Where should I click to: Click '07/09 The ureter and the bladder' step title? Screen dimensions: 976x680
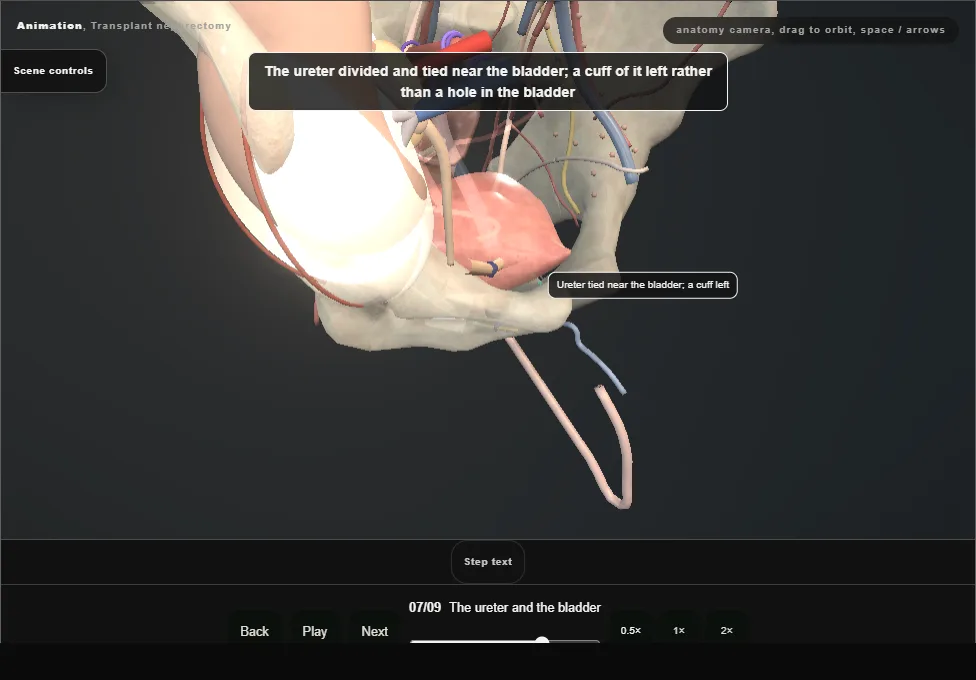pos(505,607)
